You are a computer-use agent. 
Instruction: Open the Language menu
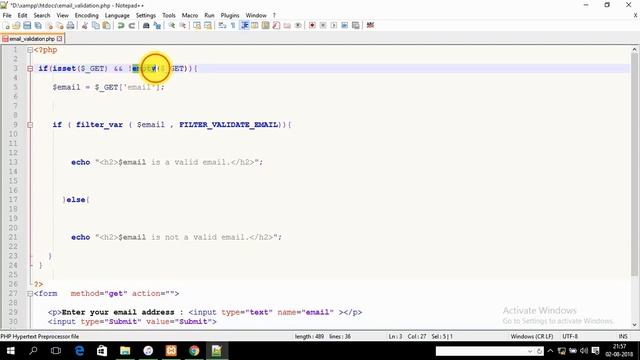(x=117, y=15)
